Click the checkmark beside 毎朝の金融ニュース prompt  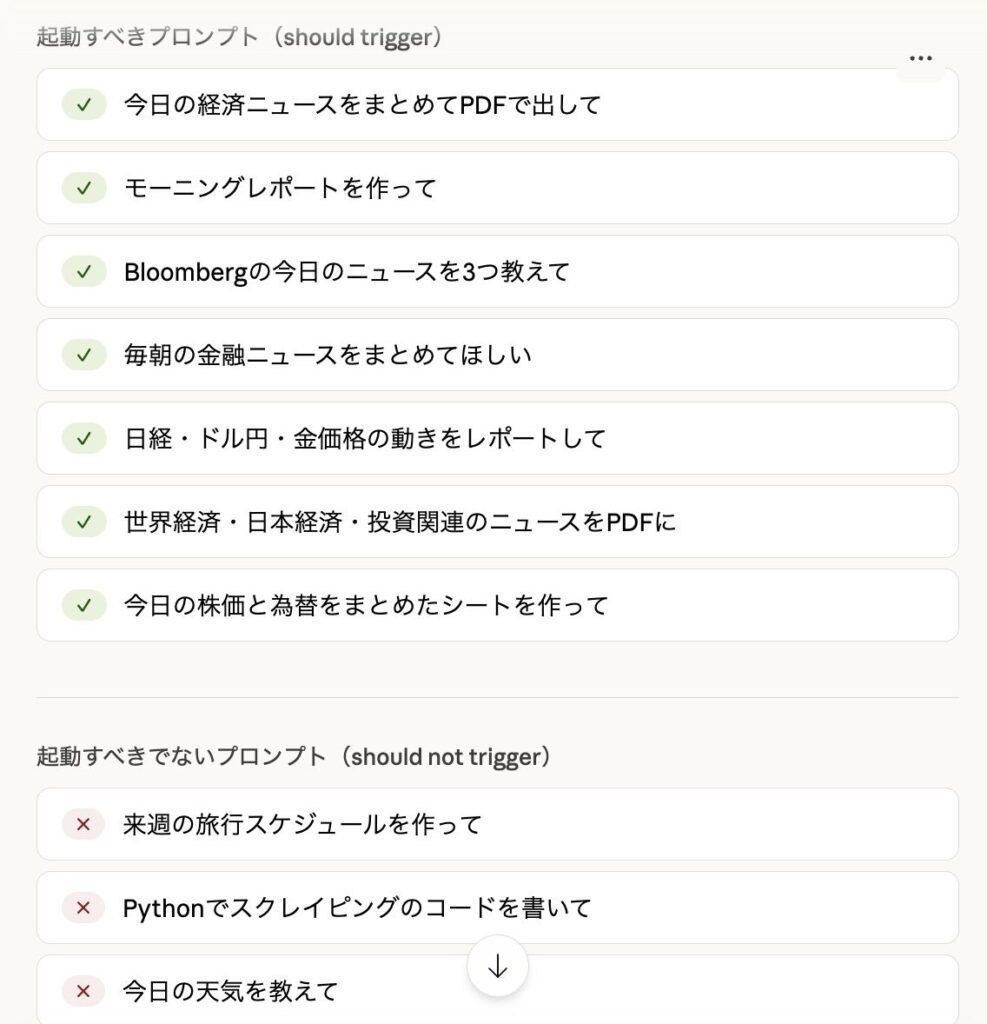pos(84,354)
